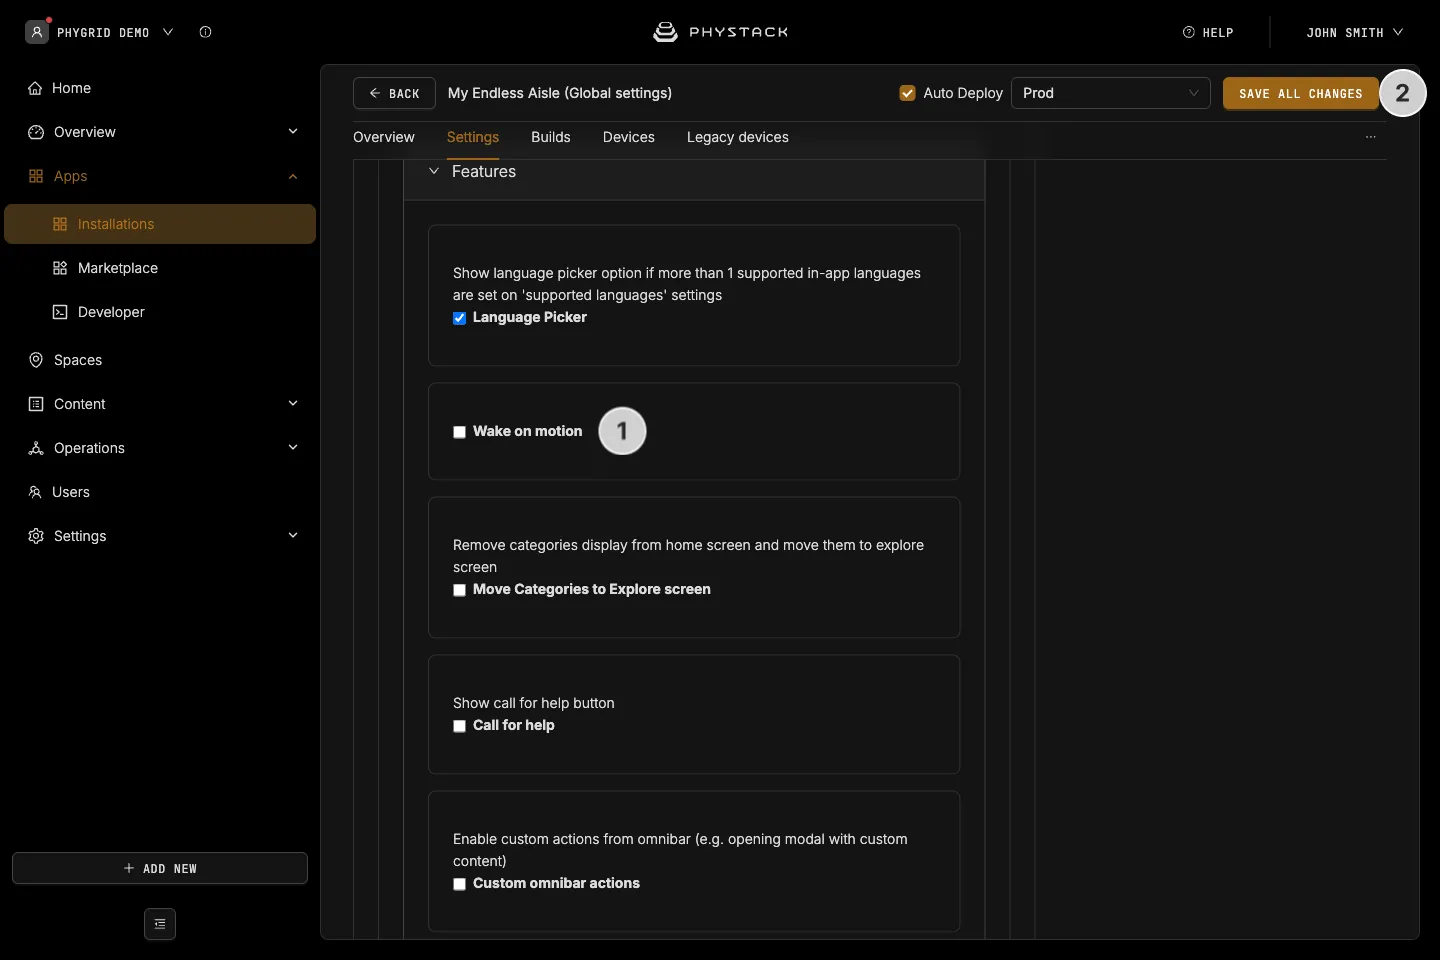Open the Prod environment dropdown
Viewport: 1440px width, 960px height.
point(1111,93)
